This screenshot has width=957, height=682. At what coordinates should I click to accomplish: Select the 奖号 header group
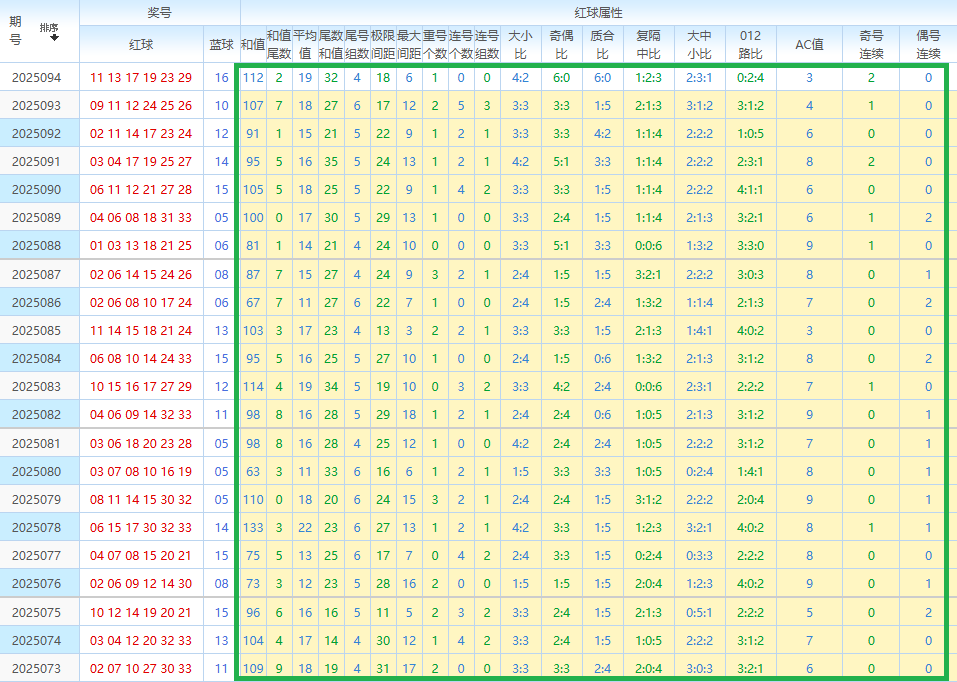click(159, 12)
